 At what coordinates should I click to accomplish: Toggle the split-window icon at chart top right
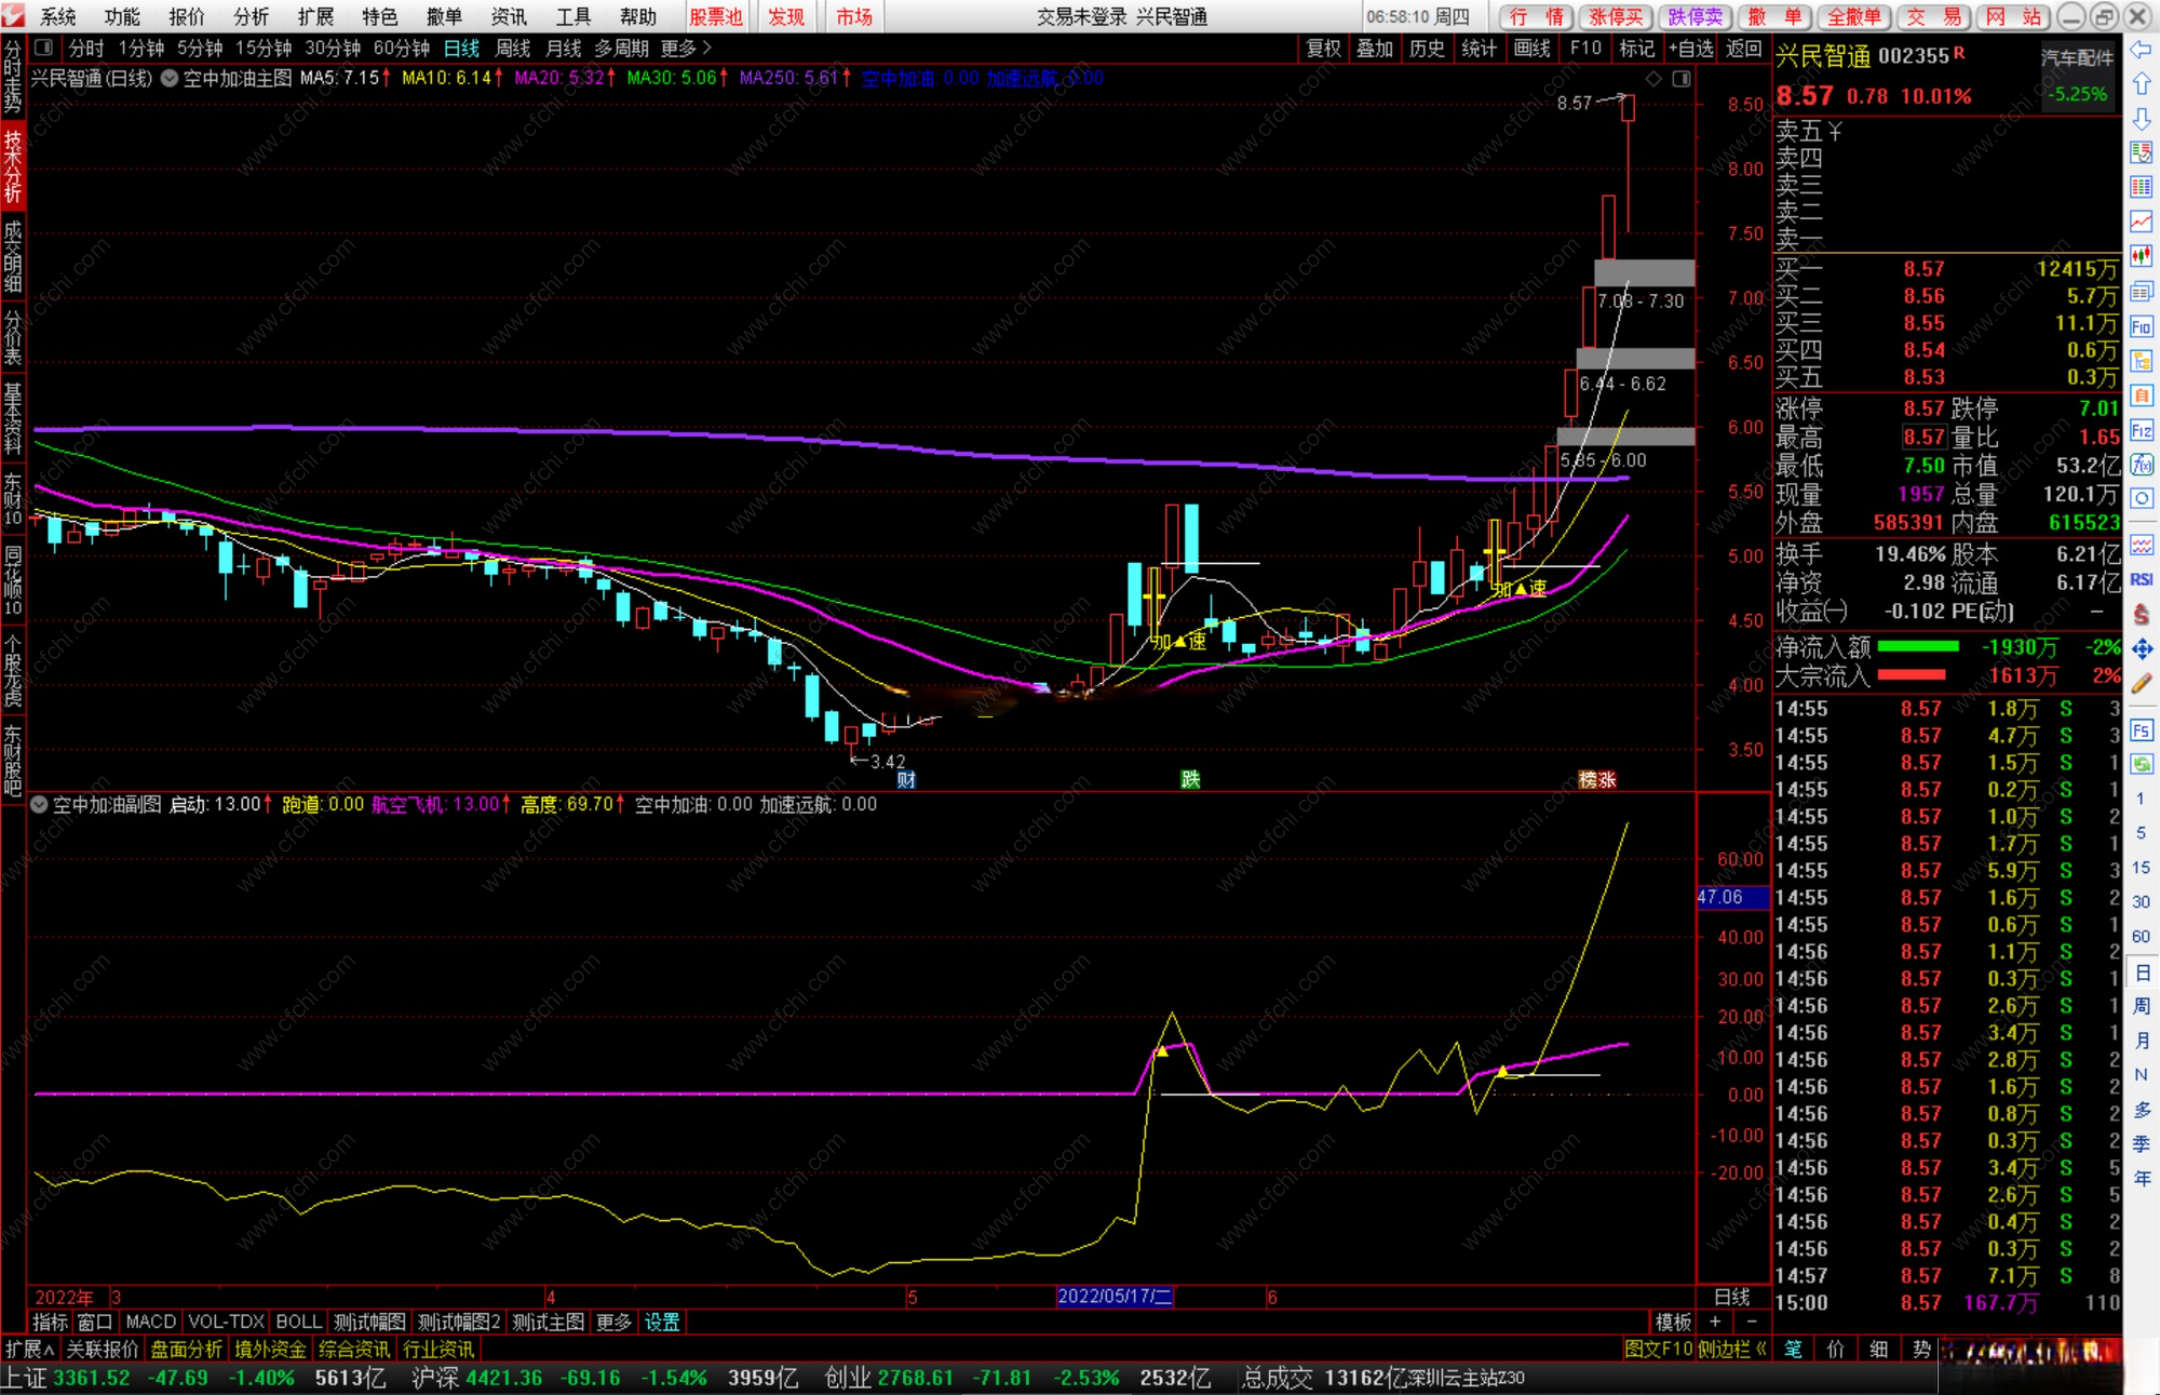(x=1681, y=78)
